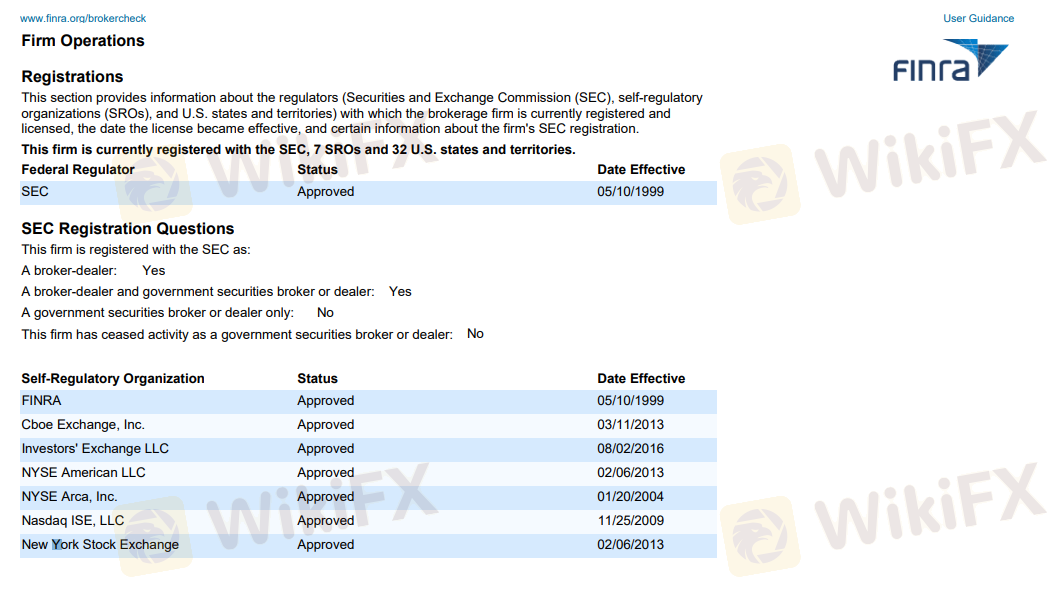Click the Date Effective header of SRO table

tap(641, 378)
